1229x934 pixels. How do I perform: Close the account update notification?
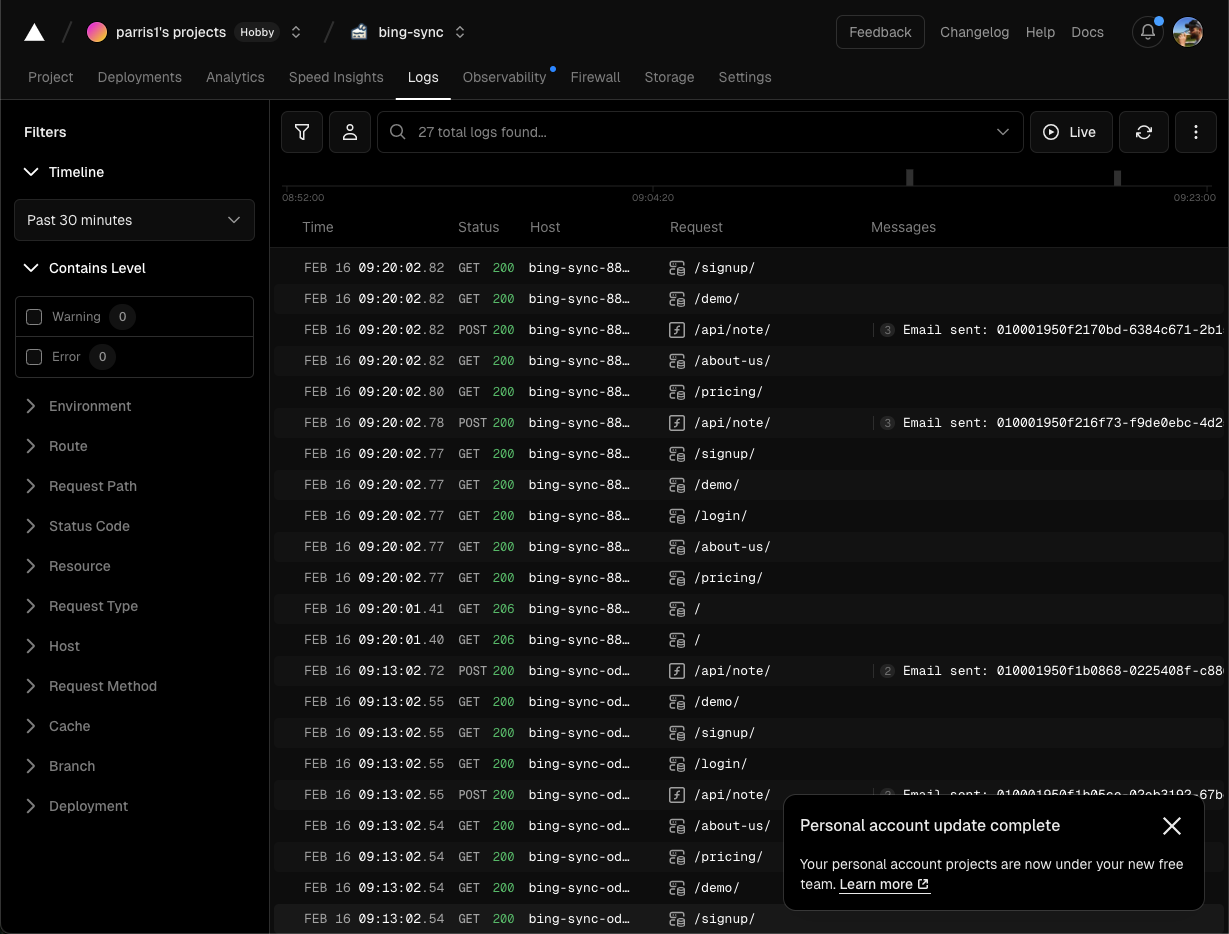[x=1172, y=826]
